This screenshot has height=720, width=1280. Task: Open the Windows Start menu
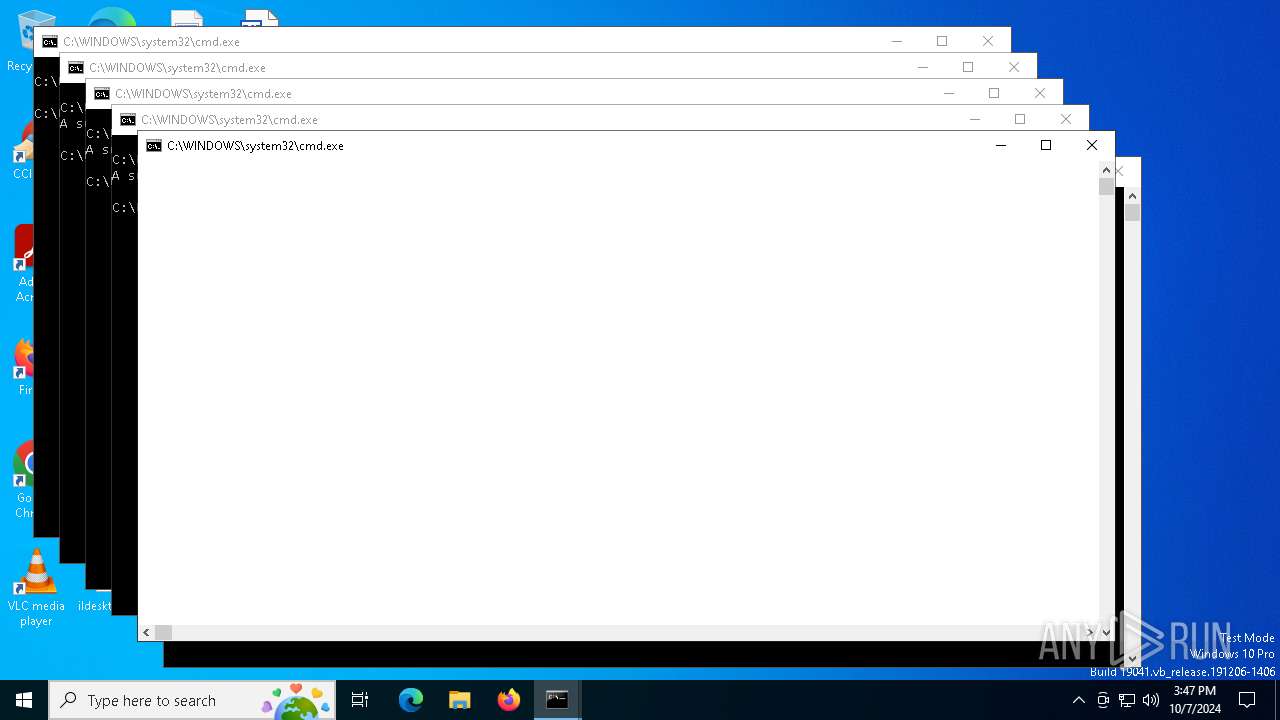(x=24, y=700)
